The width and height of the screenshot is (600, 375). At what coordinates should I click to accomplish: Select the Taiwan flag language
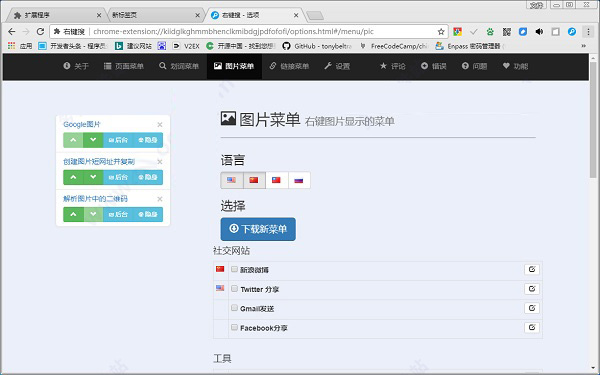(x=277, y=180)
